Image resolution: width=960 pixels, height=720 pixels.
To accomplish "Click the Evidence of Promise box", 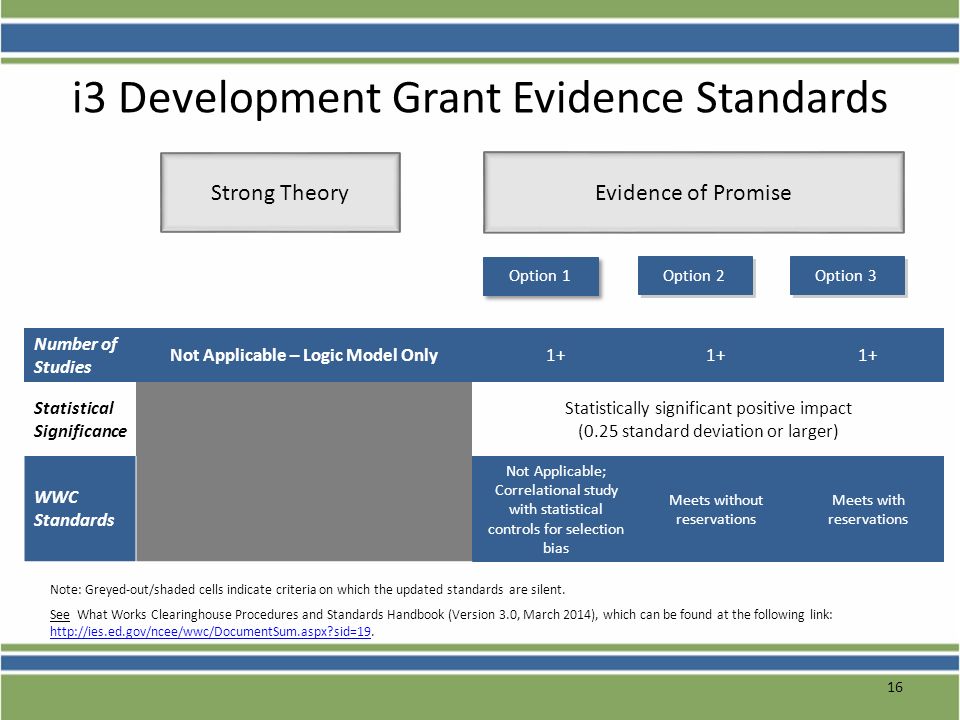I will (694, 192).
